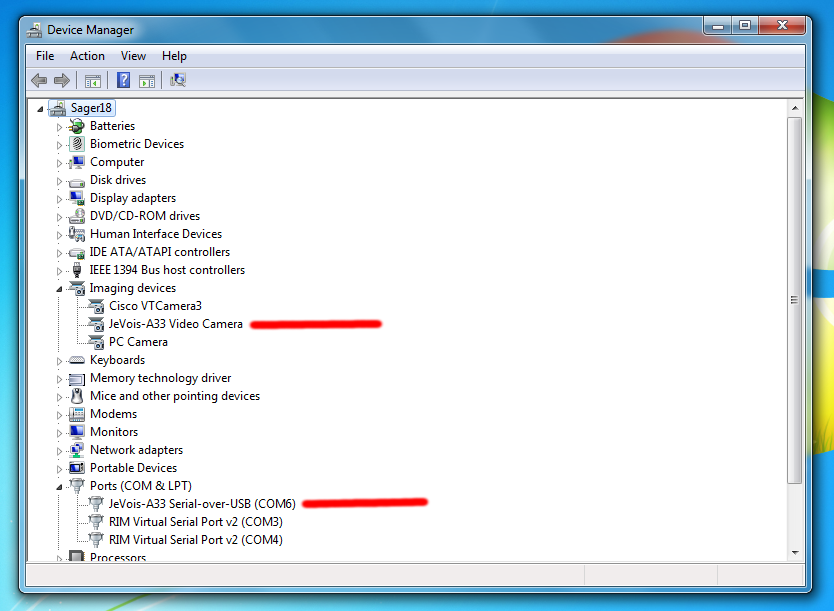Viewport: 834px width, 611px height.
Task: Select the Portable Devices label
Action: click(134, 468)
